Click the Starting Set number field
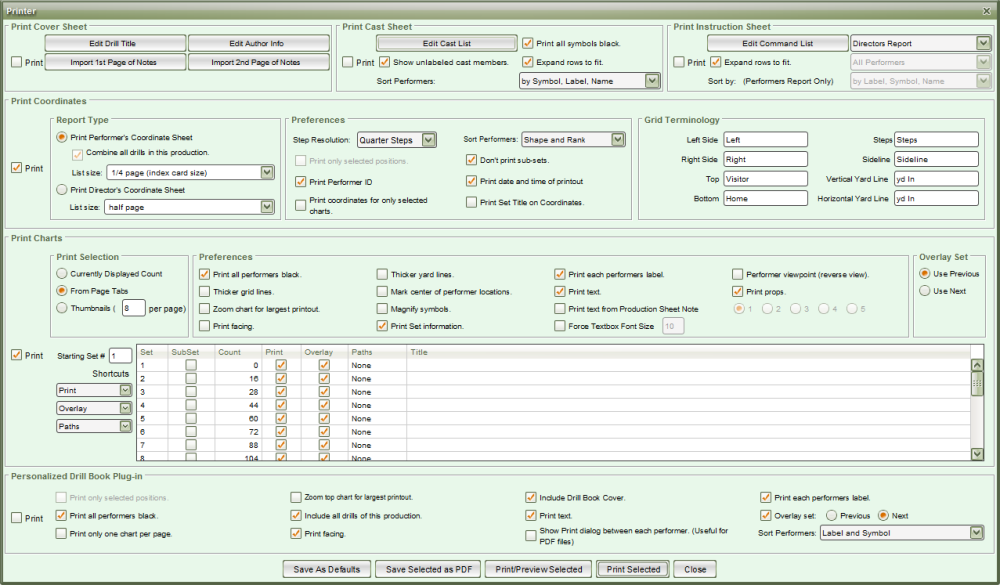 120,354
